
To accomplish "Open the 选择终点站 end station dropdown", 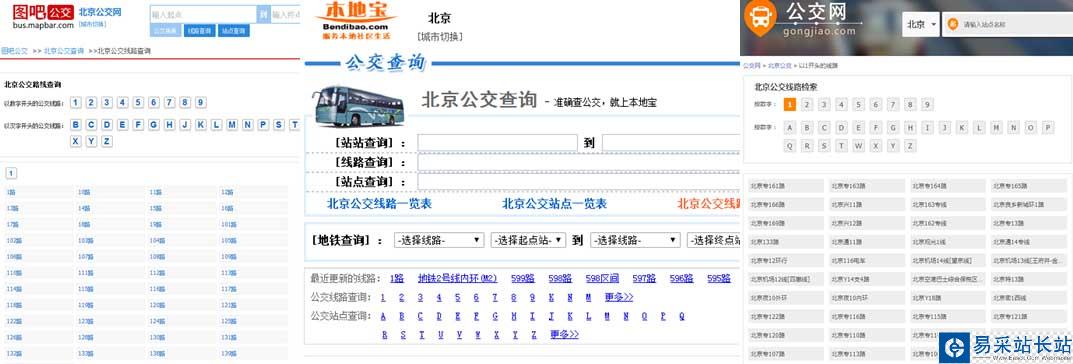I will [714, 240].
